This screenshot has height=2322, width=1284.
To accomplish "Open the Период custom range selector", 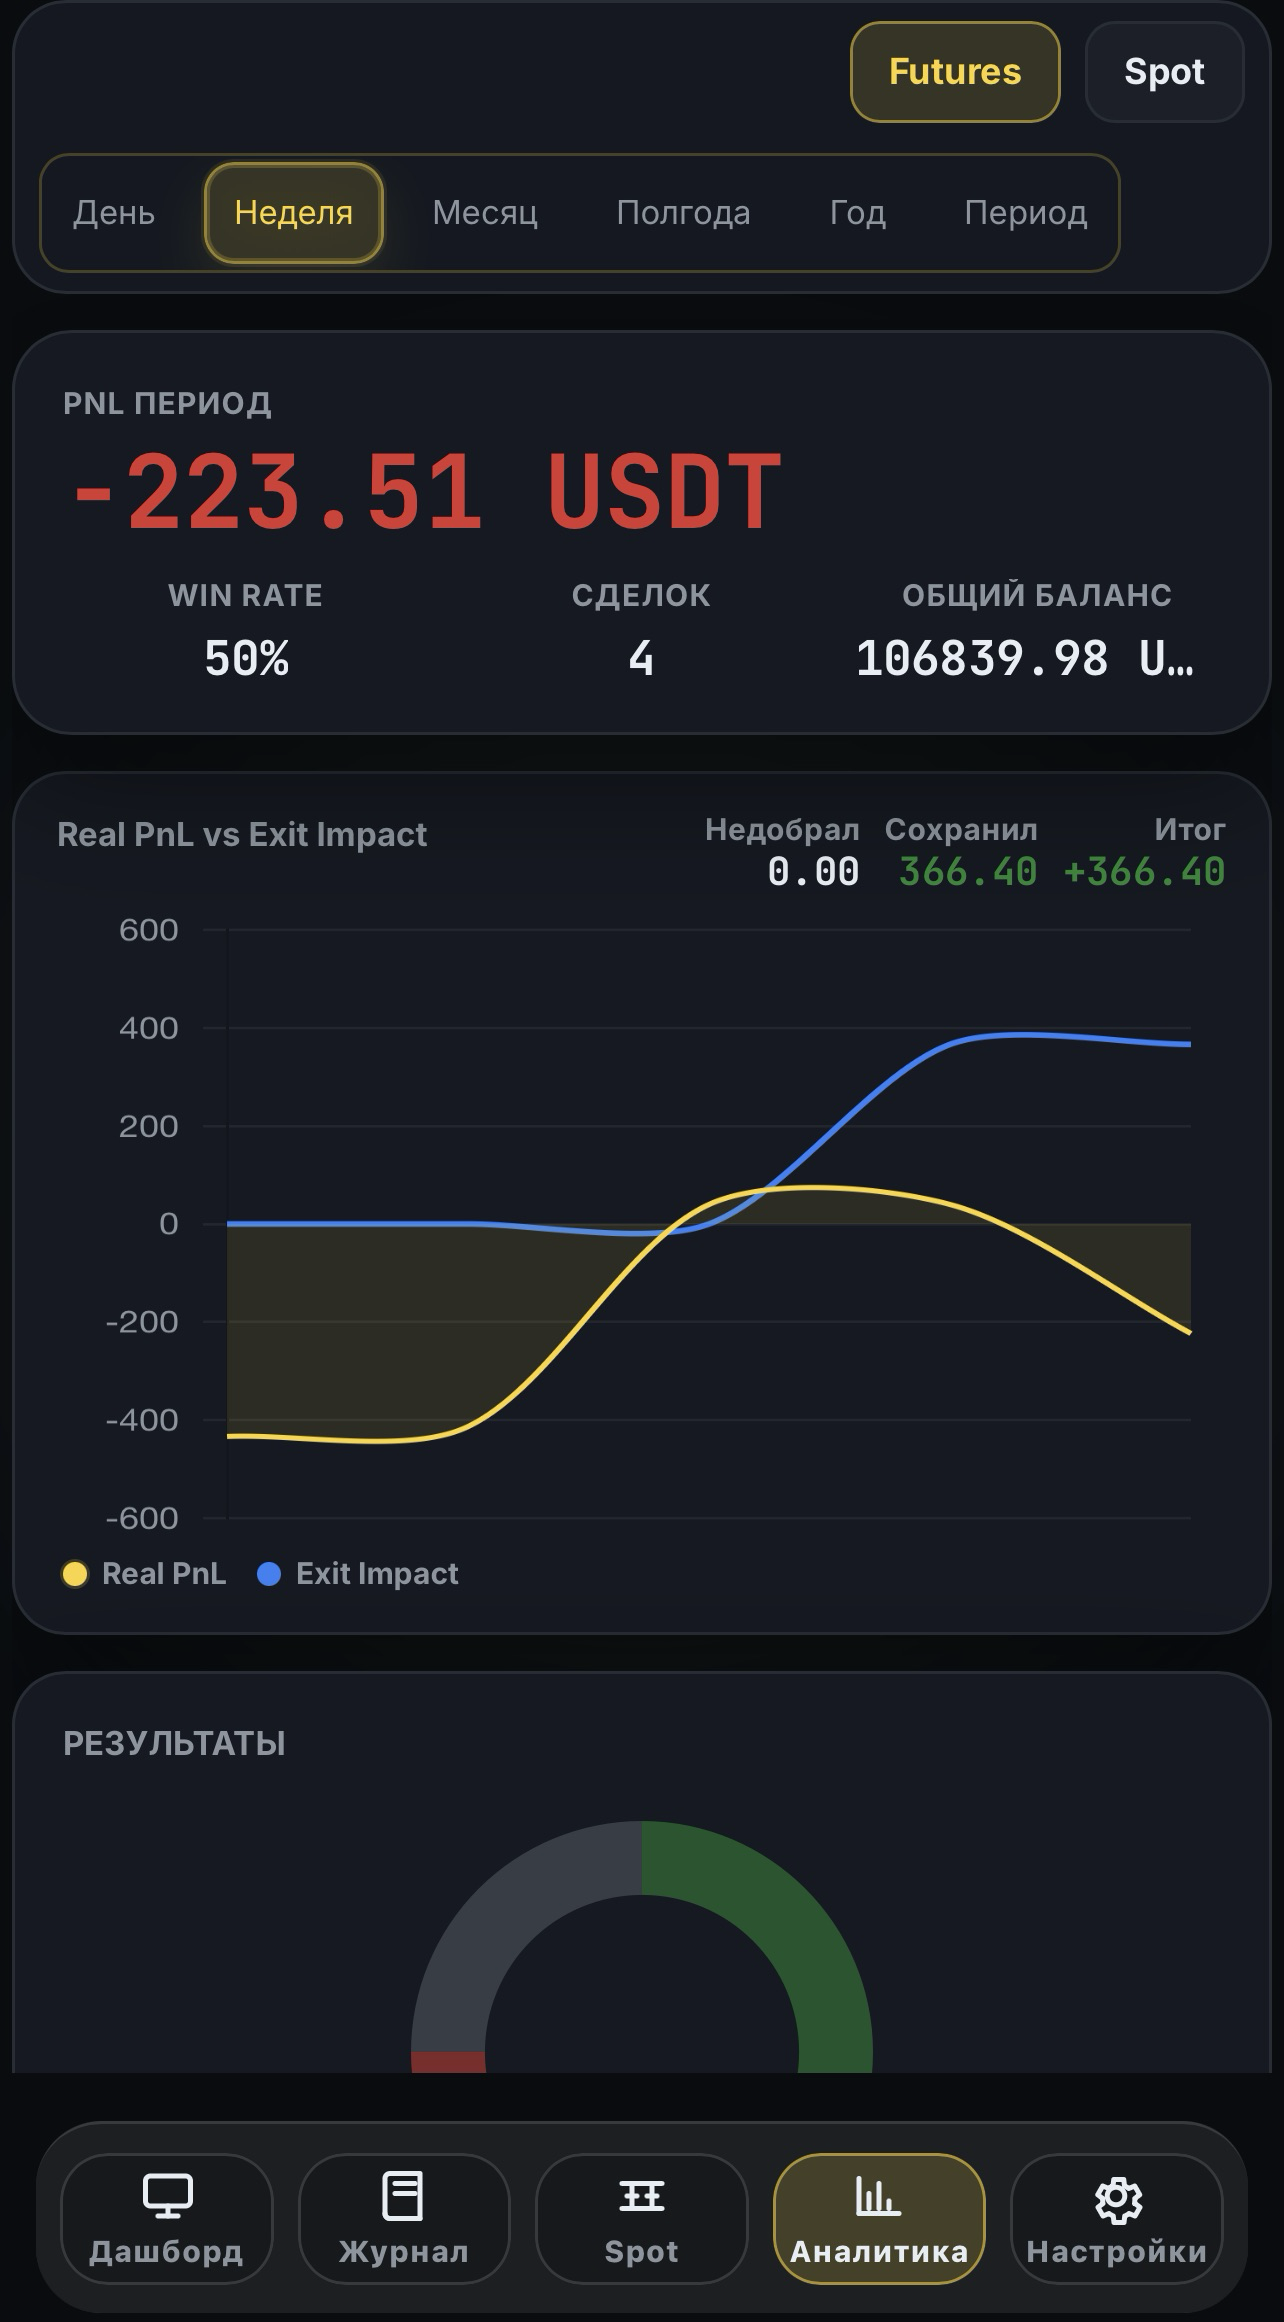I will point(1027,212).
